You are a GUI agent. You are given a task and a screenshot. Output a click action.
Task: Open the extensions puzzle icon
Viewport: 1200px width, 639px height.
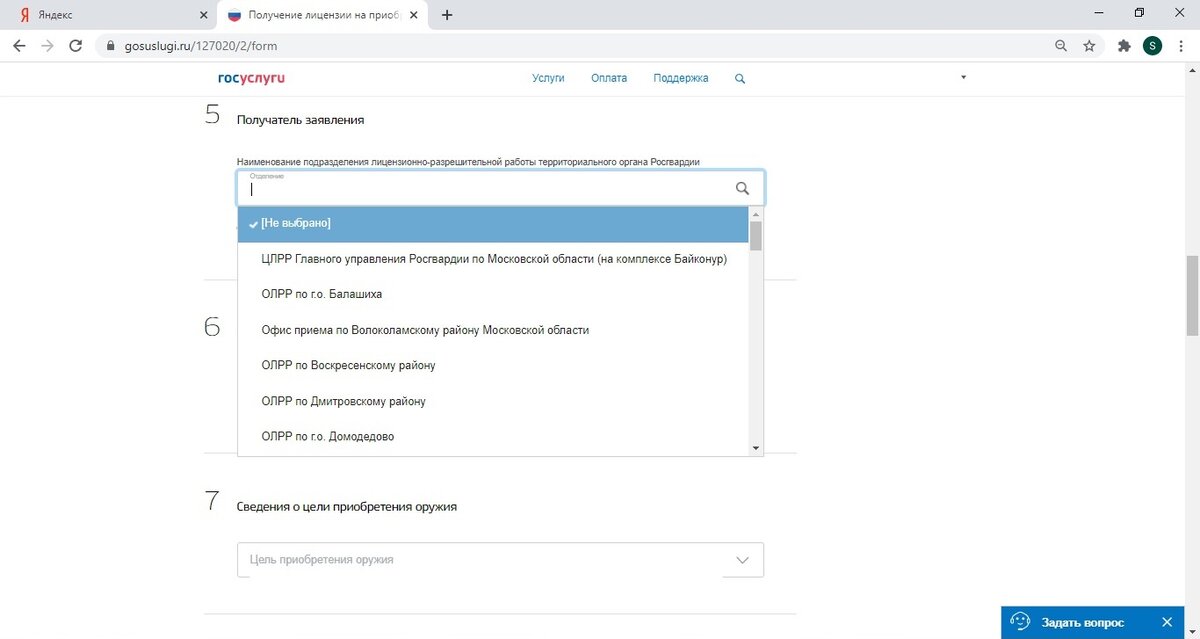pyautogui.click(x=1124, y=45)
